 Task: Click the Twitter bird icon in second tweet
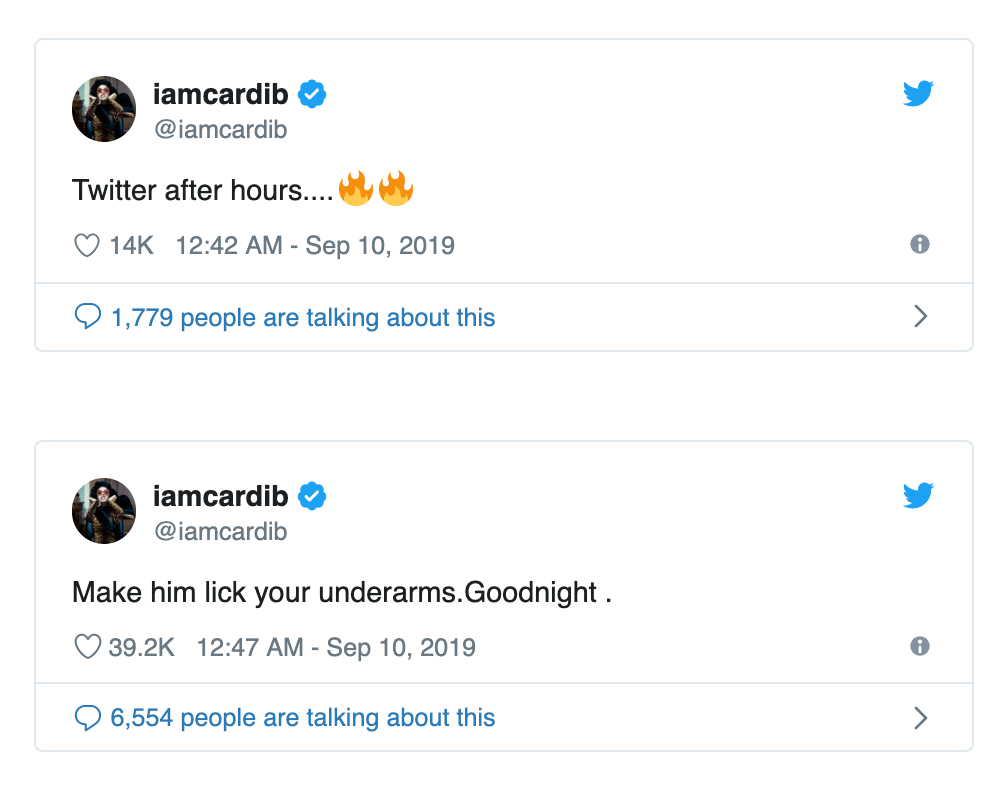coord(918,495)
